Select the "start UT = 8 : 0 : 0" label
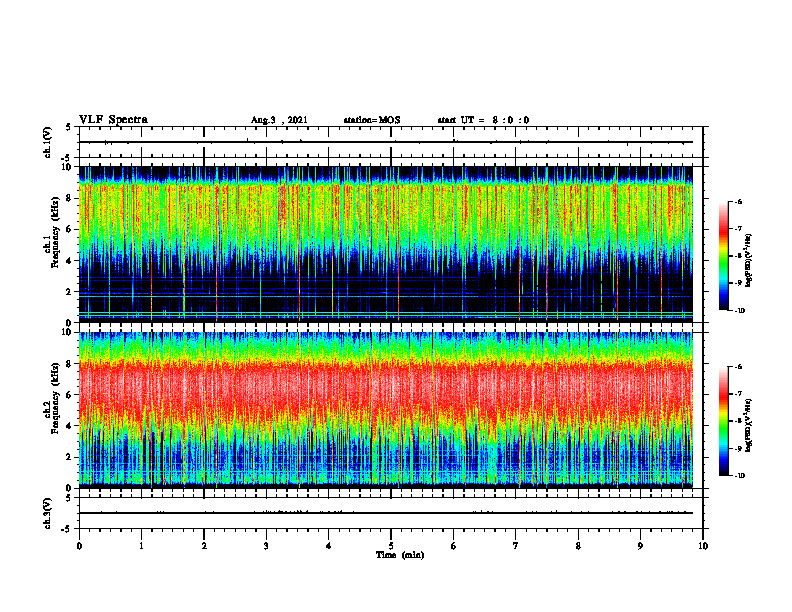792x612 pixels. pos(483,120)
